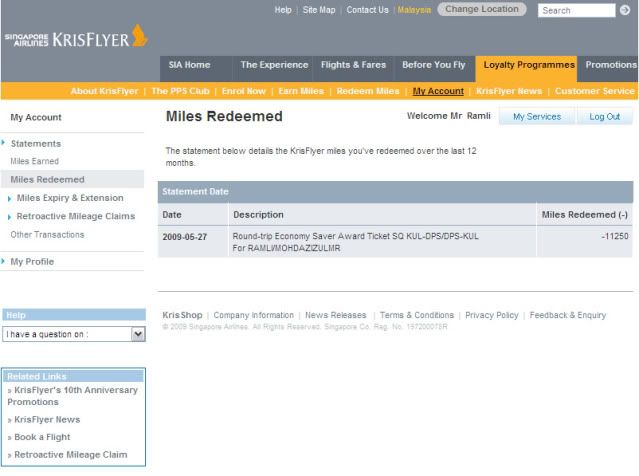The width and height of the screenshot is (639, 476).
Task: Click the Statement Date table heading
Action: (195, 192)
